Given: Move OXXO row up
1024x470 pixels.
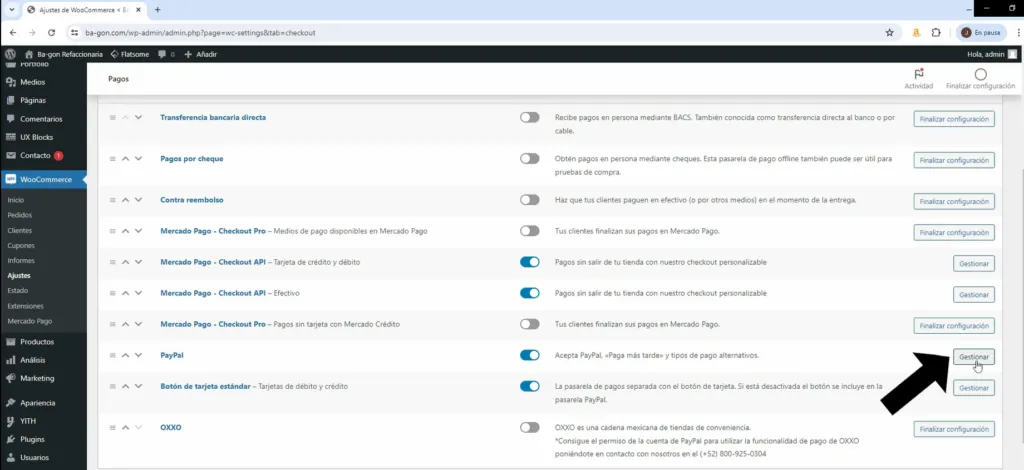Looking at the screenshot, I should click(x=125, y=428).
